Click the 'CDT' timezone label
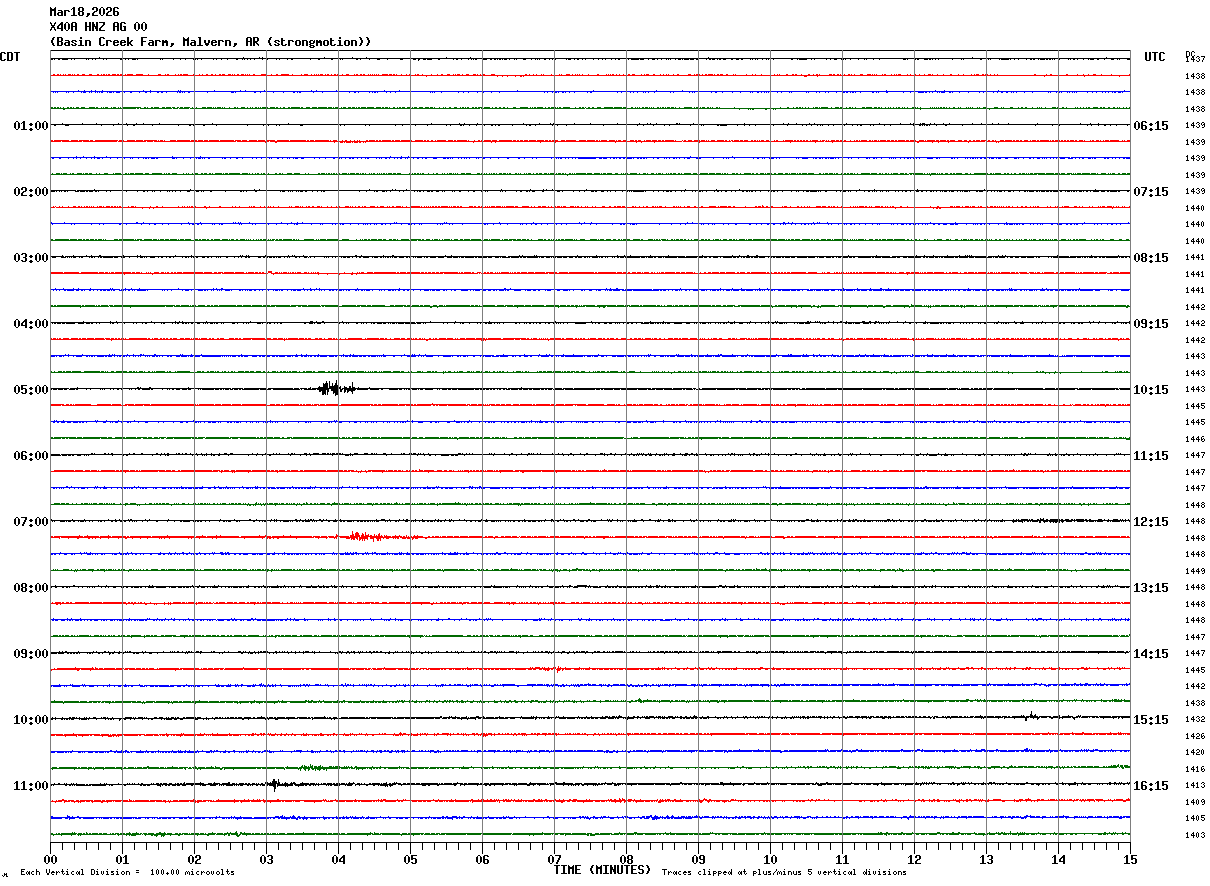The width and height of the screenshot is (1210, 886). click(10, 57)
